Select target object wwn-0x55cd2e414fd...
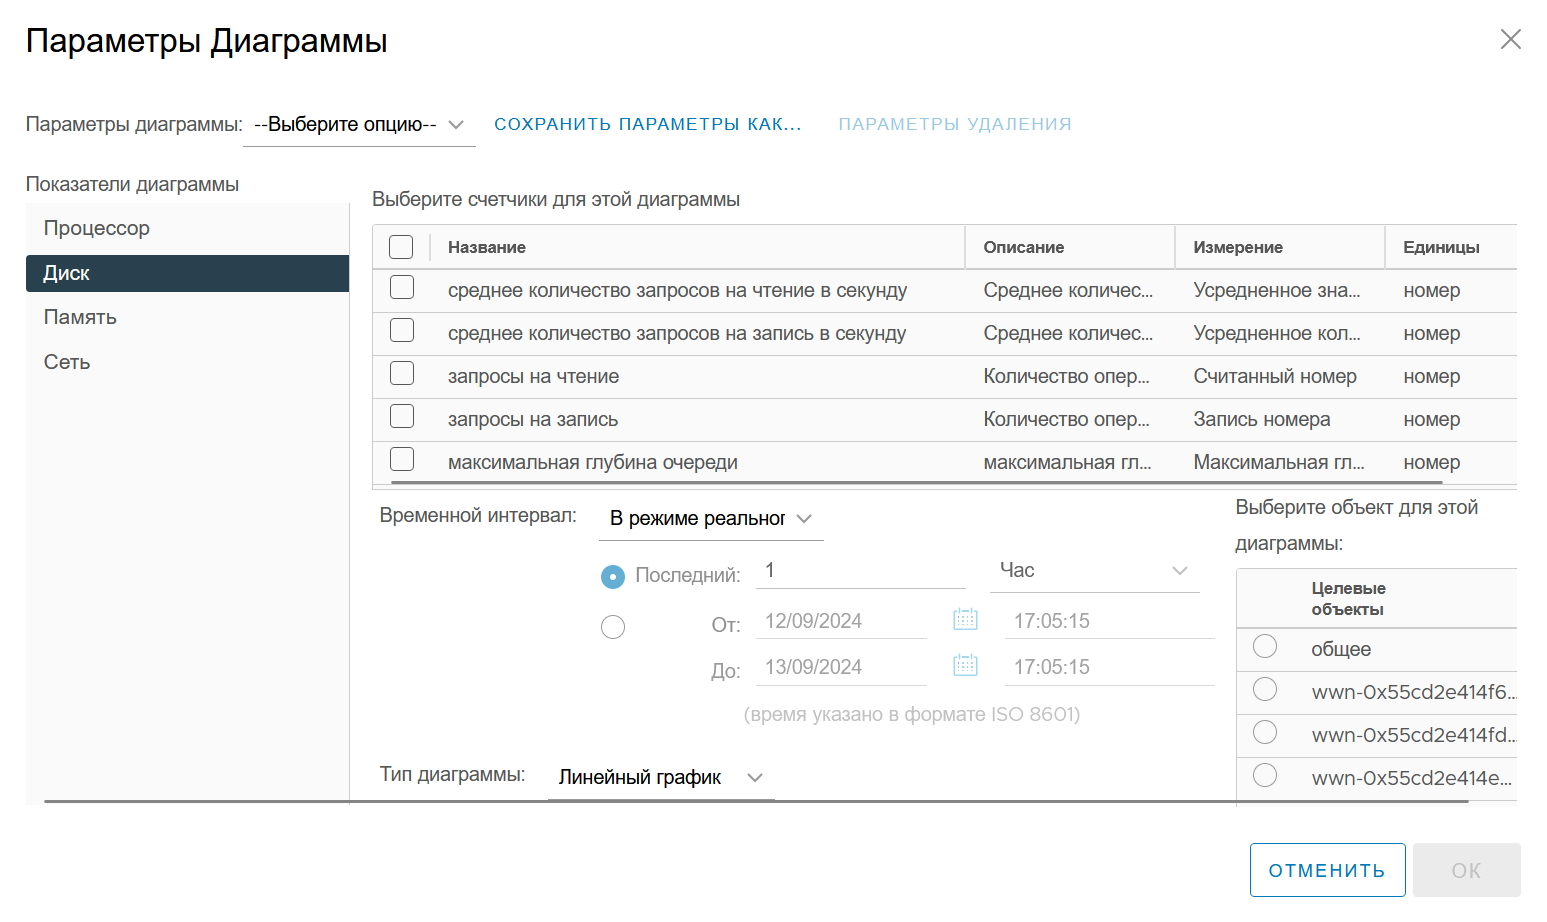This screenshot has height=922, width=1547. (1265, 733)
